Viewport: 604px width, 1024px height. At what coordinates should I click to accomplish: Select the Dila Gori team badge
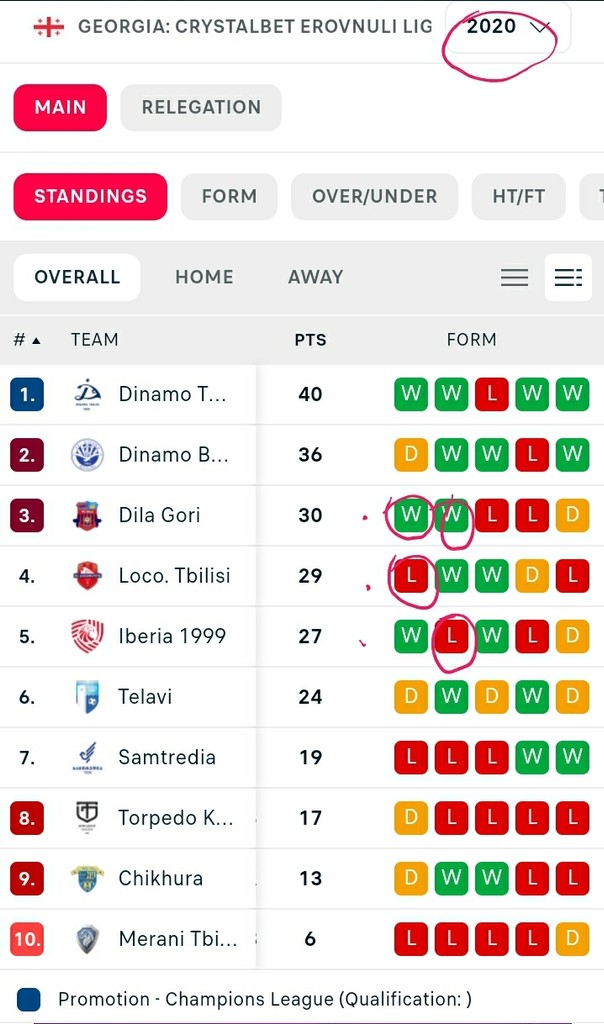pyautogui.click(x=87, y=515)
